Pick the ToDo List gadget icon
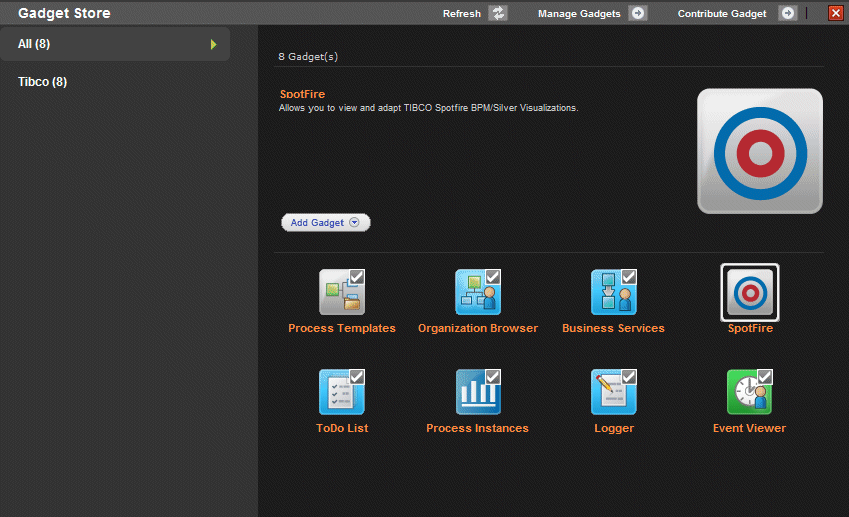This screenshot has width=849, height=517. [342, 392]
